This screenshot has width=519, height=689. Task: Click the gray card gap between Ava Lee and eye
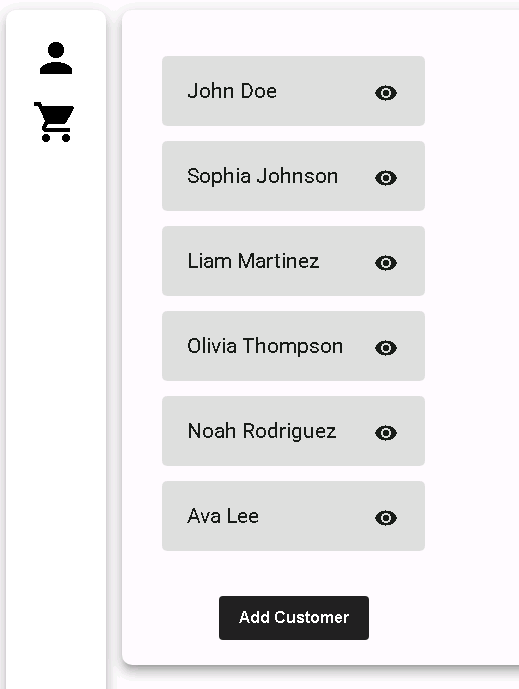(x=316, y=516)
